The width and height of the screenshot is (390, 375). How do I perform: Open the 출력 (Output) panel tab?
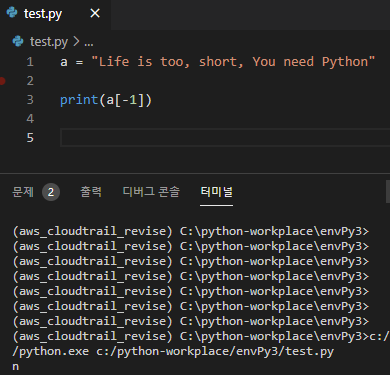[x=91, y=192]
